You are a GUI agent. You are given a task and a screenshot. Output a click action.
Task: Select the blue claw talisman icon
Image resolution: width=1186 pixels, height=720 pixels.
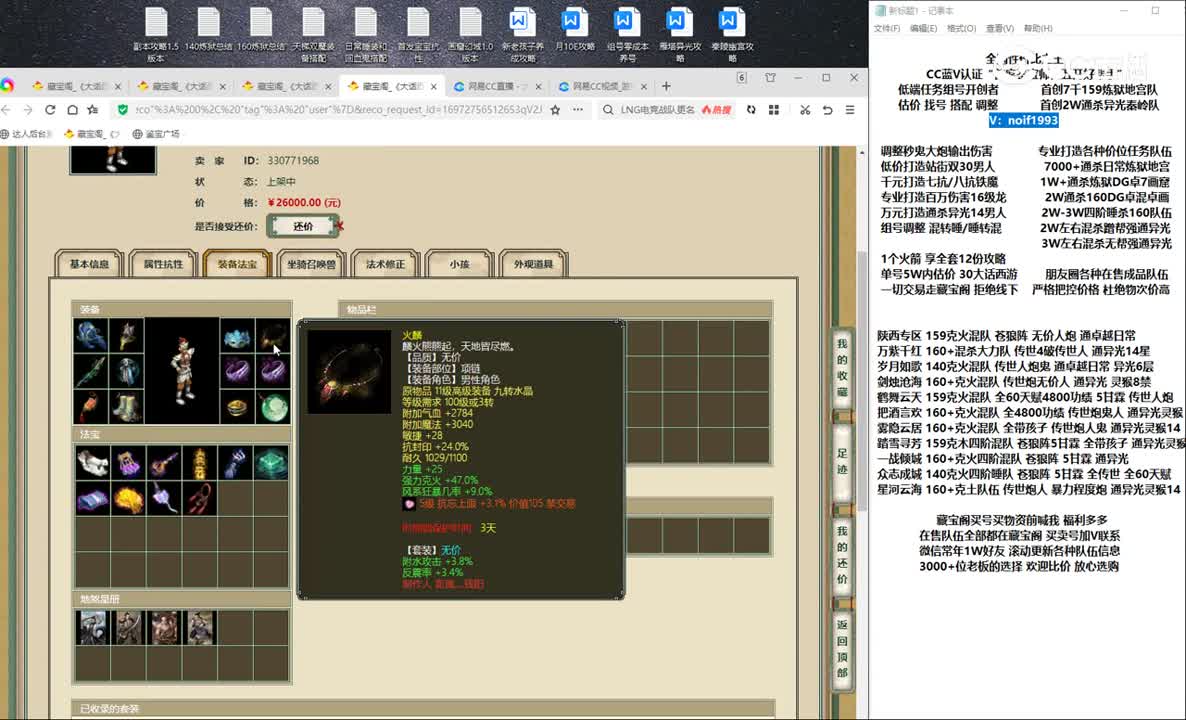tap(235, 463)
